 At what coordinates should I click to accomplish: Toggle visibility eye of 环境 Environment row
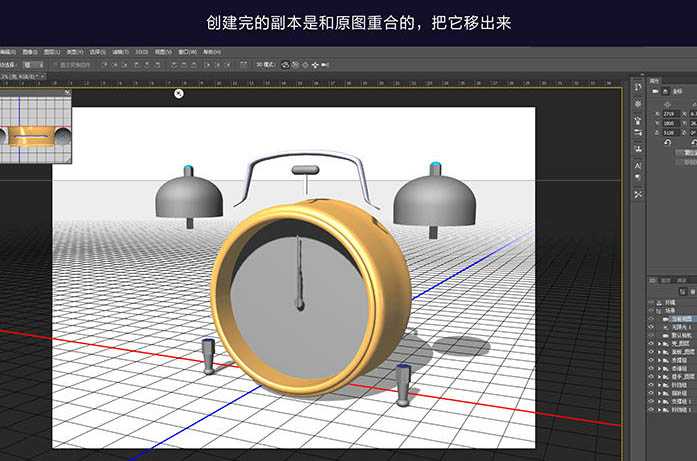[x=651, y=302]
